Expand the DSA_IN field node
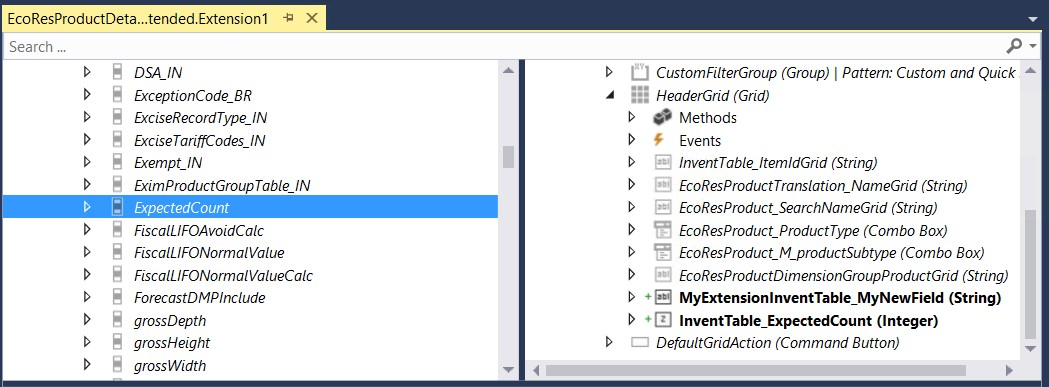This screenshot has width=1049, height=387. (x=86, y=72)
